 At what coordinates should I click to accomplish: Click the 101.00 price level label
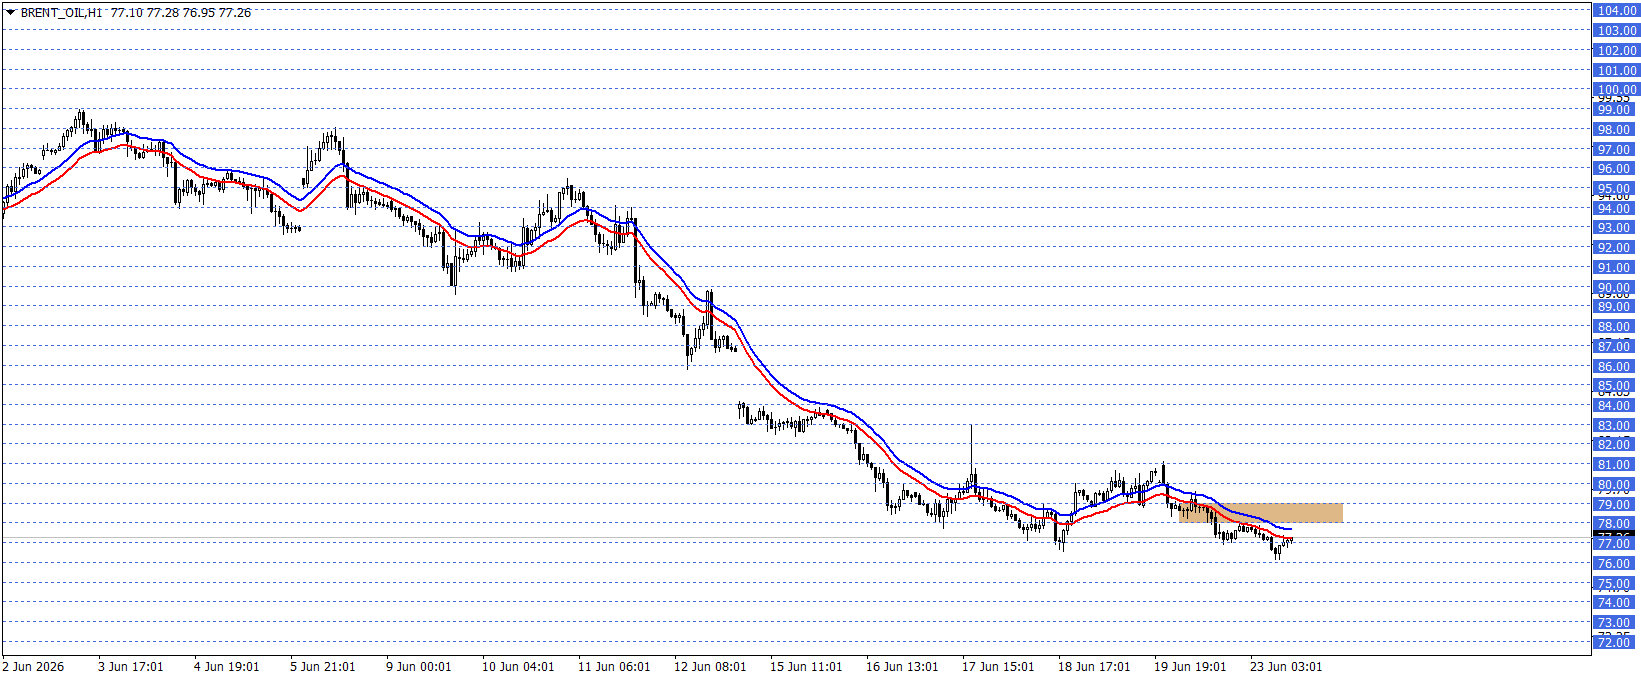[x=1616, y=70]
